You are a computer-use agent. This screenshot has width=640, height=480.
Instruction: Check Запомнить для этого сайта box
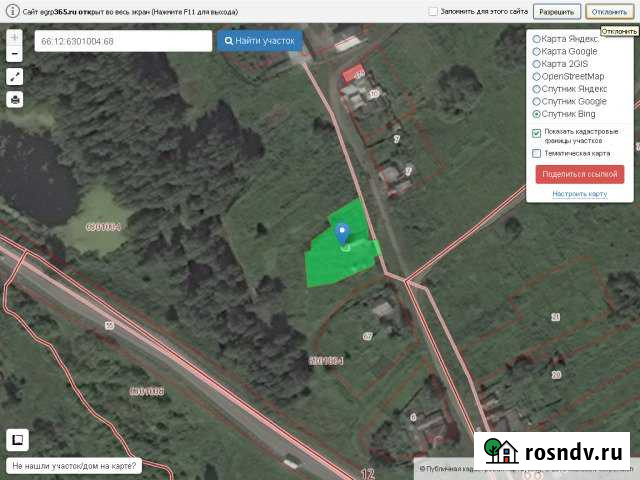pyautogui.click(x=433, y=12)
